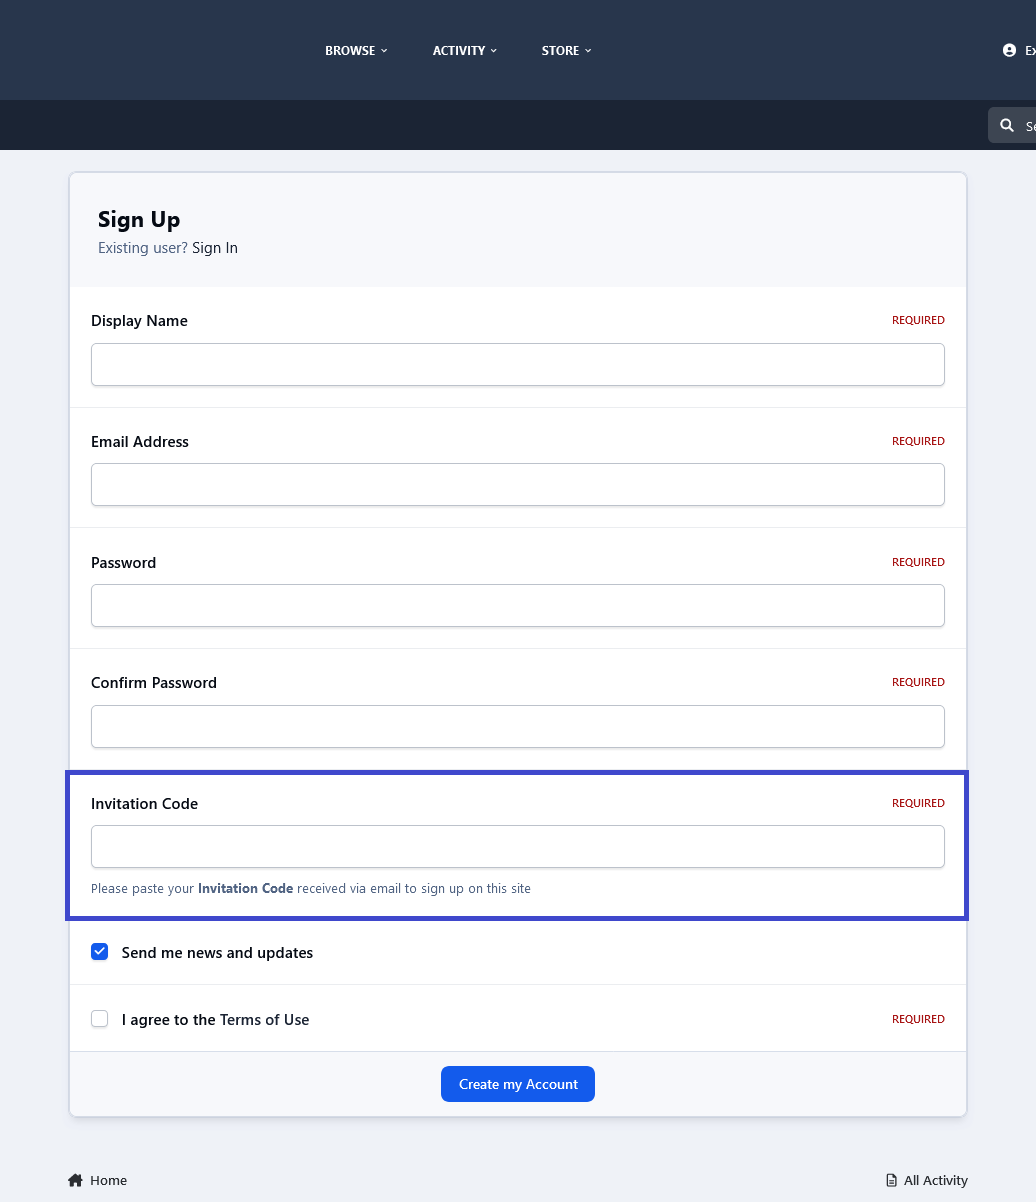Click the document icon beside All Activity

(891, 1180)
